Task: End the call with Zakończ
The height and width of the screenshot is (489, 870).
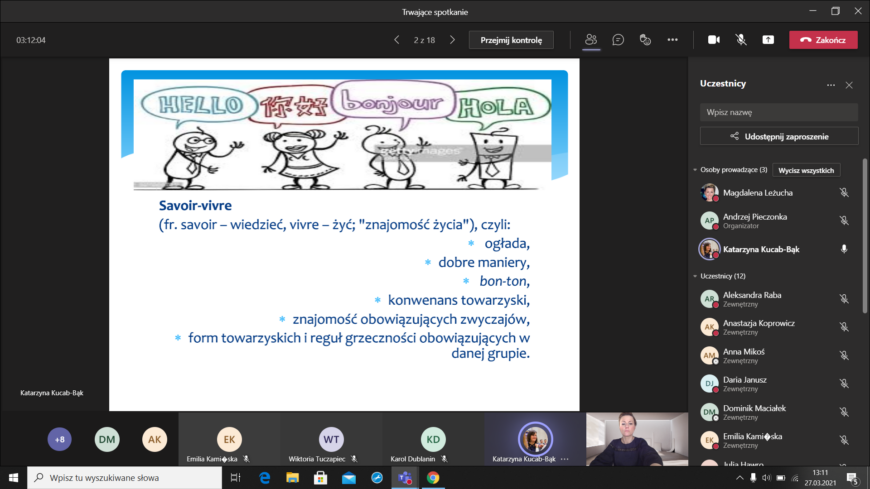Action: [x=823, y=40]
